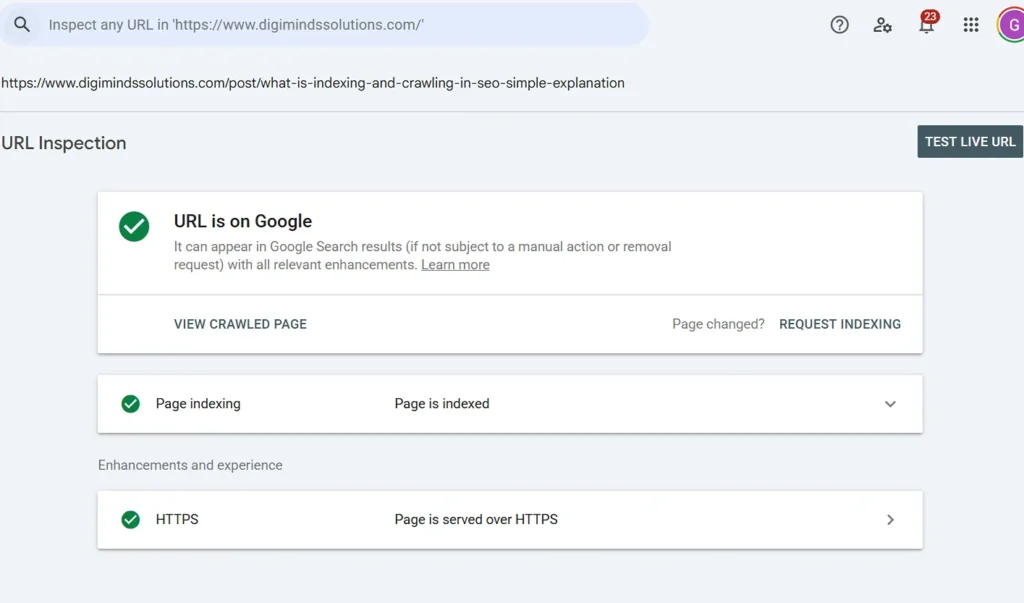
Task: Click VIEW CRAWLED PAGE
Action: (x=240, y=324)
